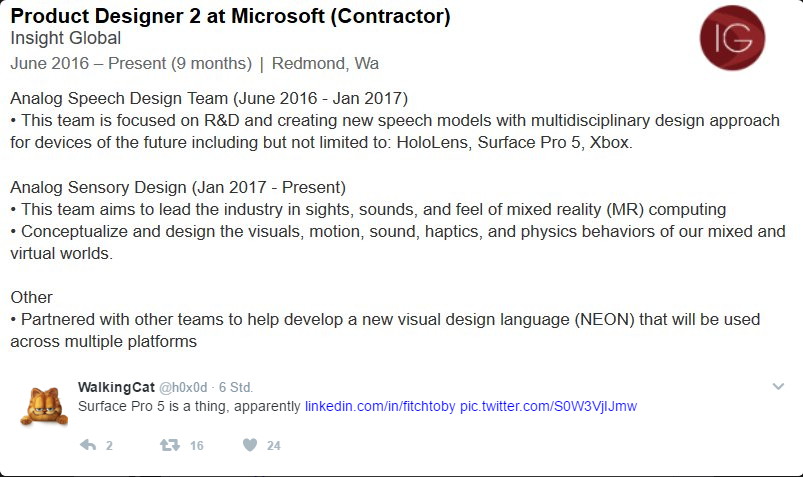Screen dimensions: 803x477
Task: Click the Insight Global company name
Action: coord(66,38)
